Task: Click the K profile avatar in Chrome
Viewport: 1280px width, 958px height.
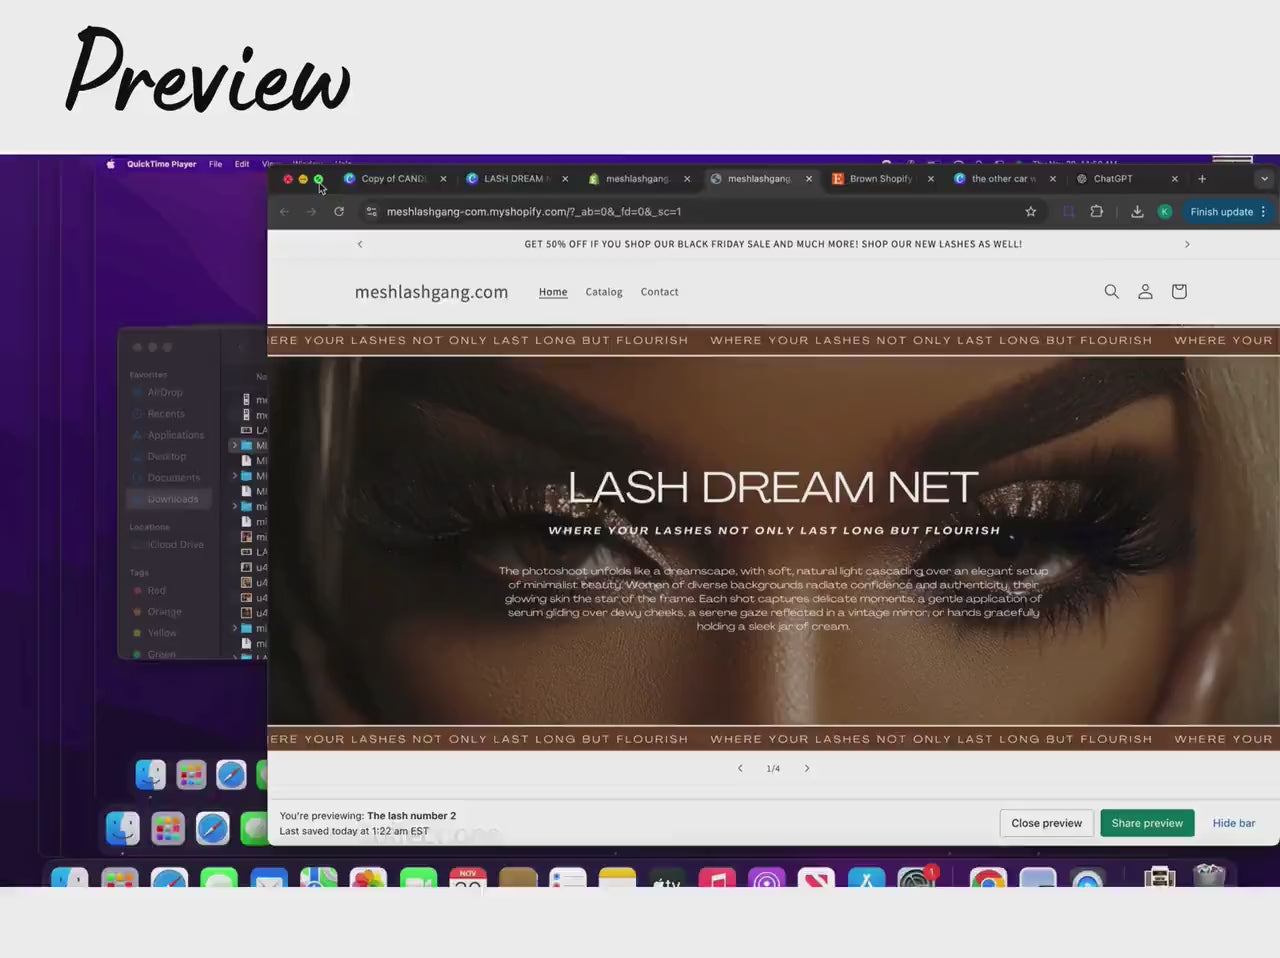Action: (x=1164, y=211)
